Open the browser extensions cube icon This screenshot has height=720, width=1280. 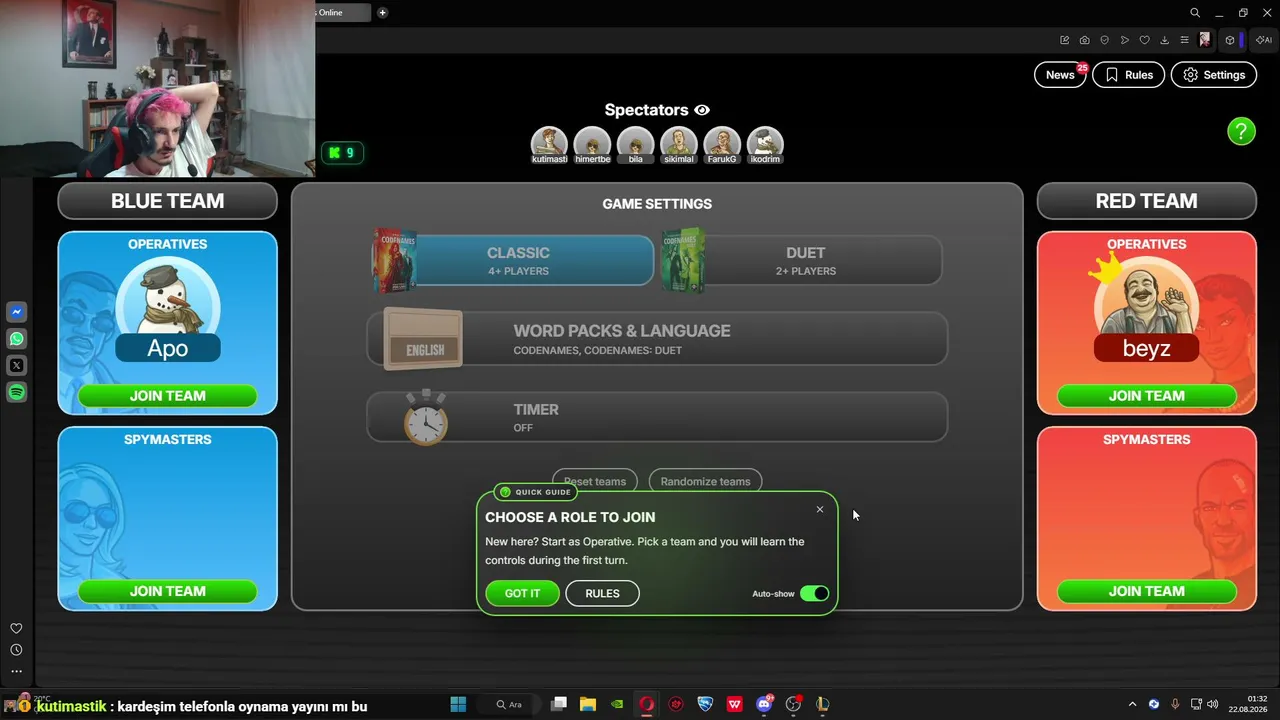point(1230,40)
